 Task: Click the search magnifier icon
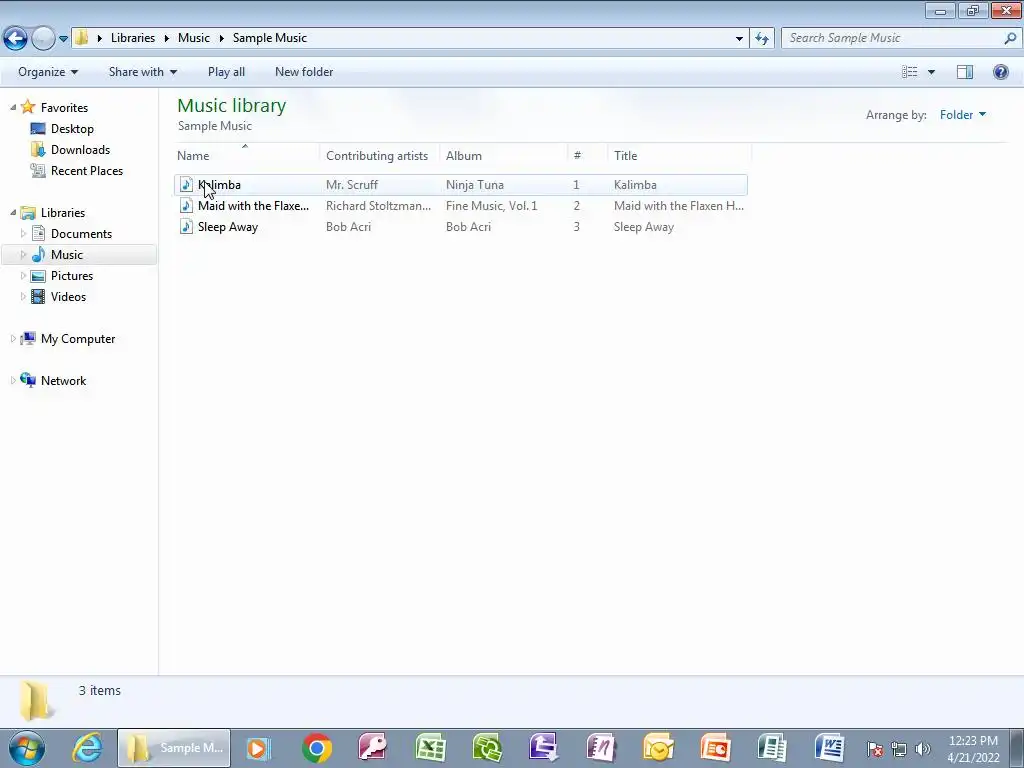pyautogui.click(x=1010, y=38)
